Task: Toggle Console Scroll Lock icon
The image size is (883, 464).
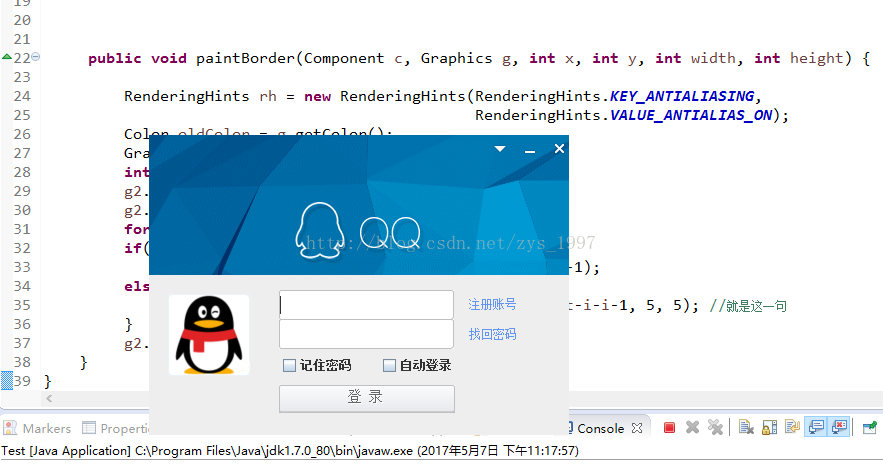Action: (769, 428)
